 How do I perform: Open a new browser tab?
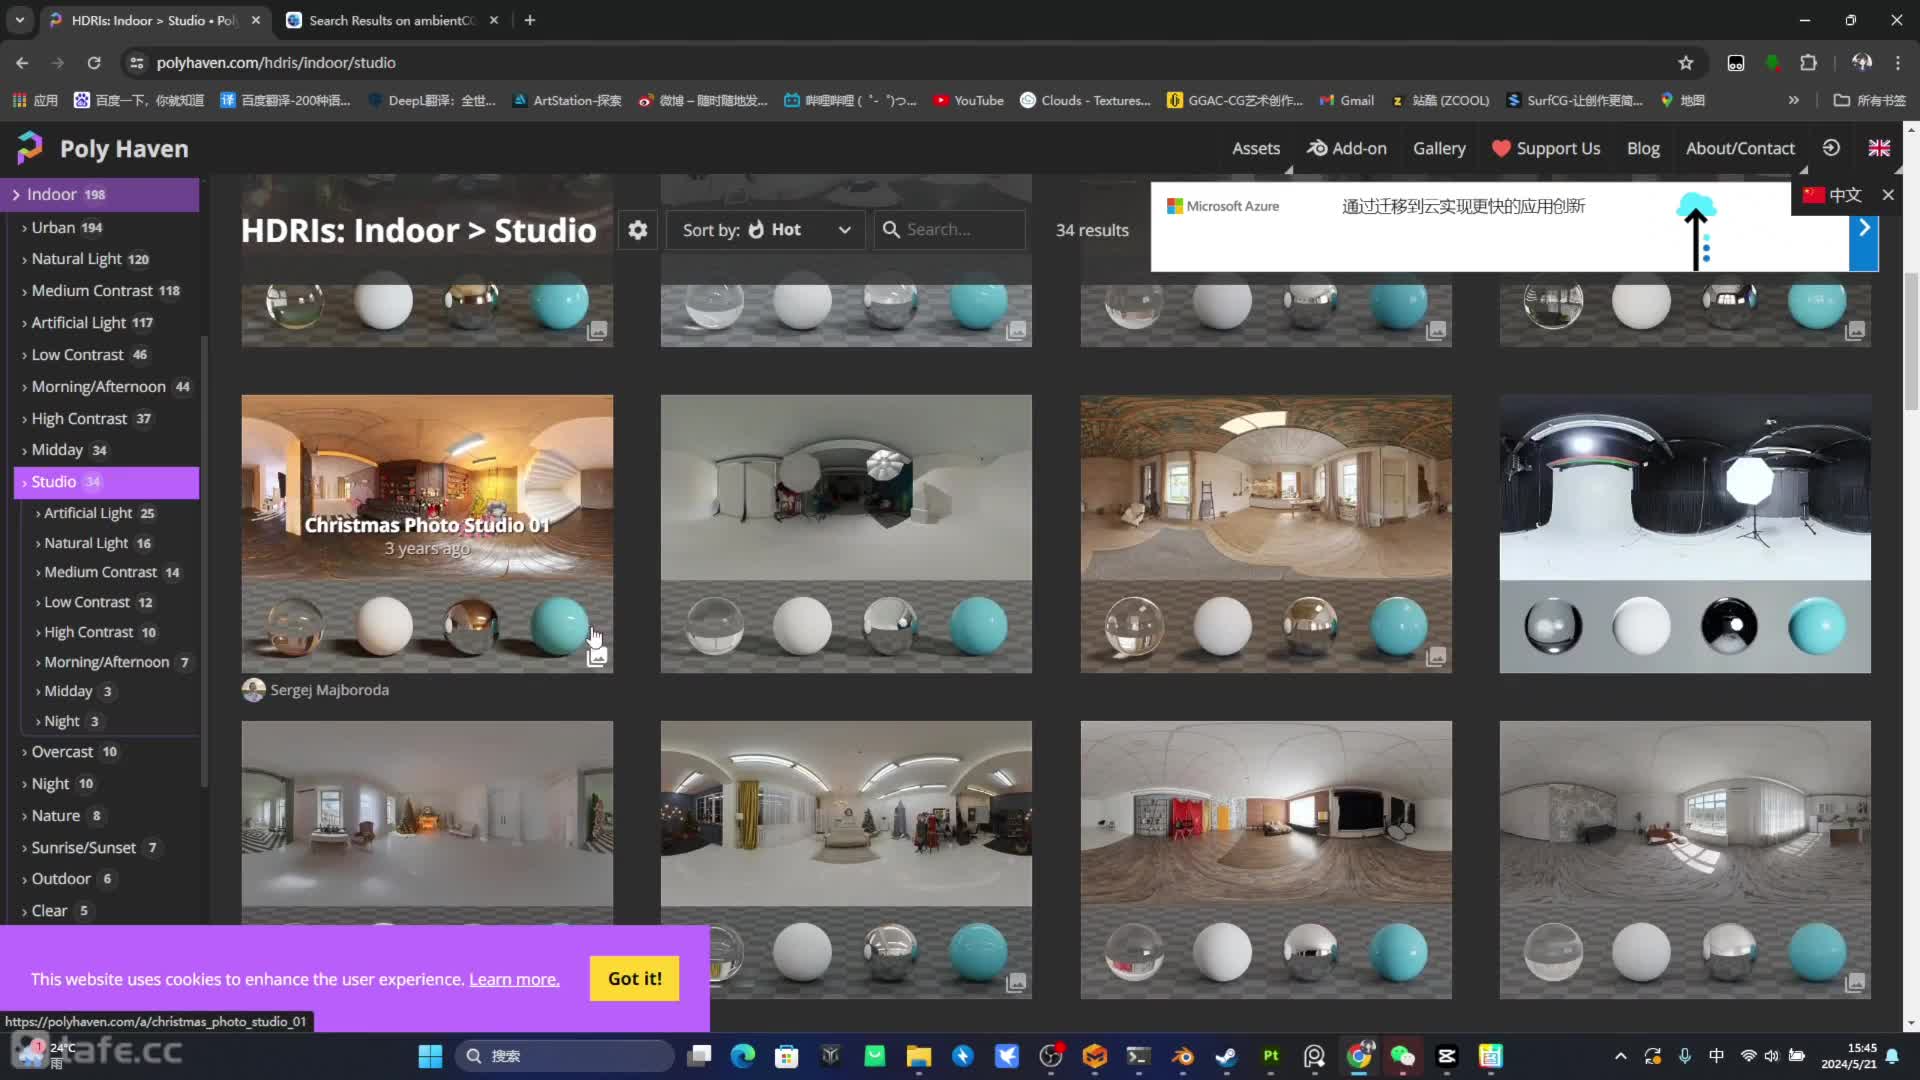pos(530,20)
